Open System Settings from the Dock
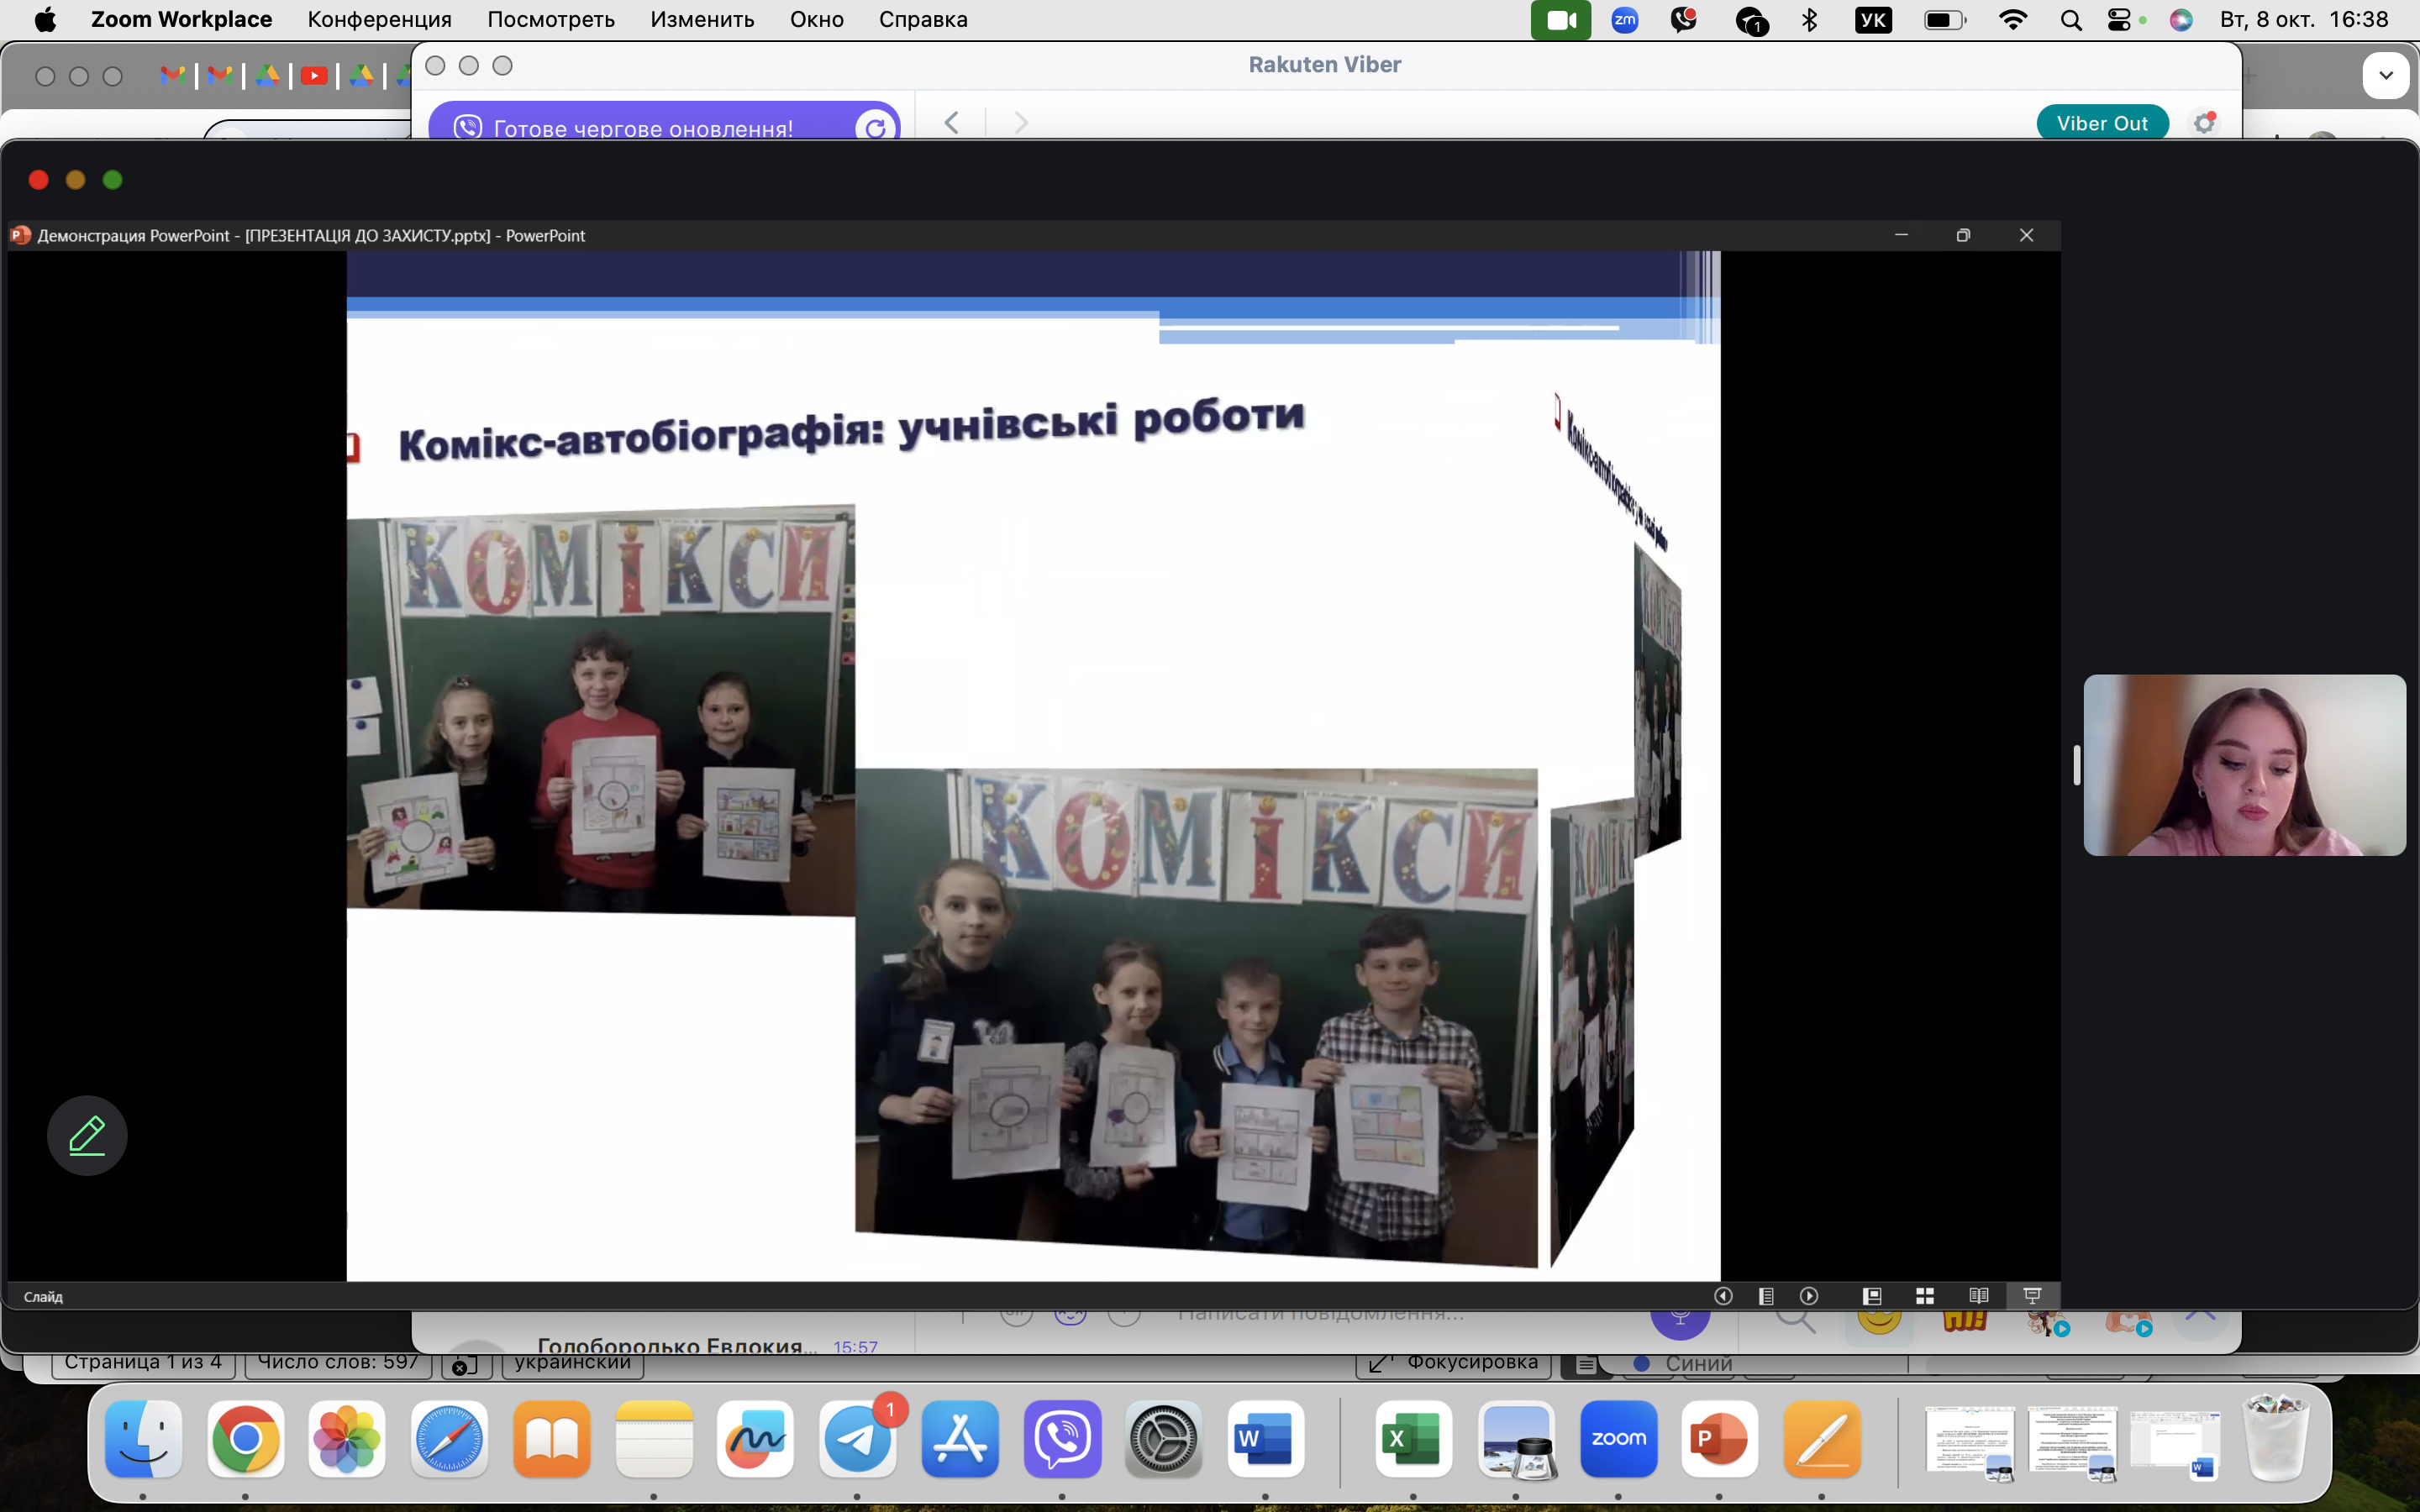 (1164, 1439)
